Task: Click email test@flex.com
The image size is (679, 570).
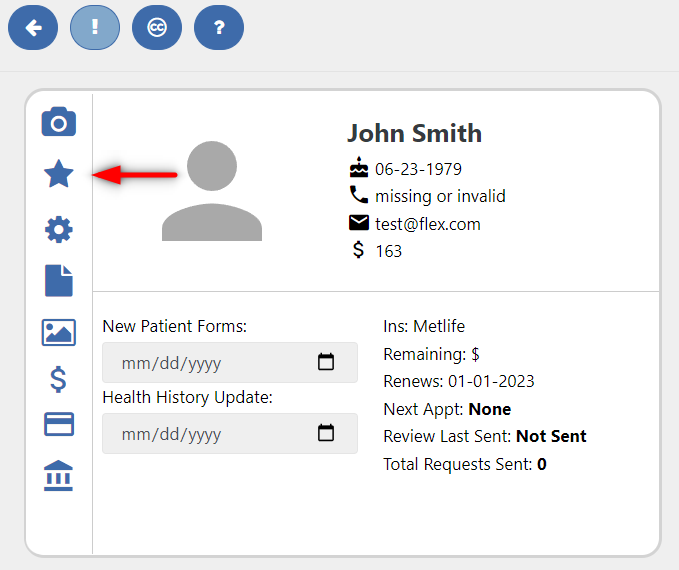Action: point(428,224)
